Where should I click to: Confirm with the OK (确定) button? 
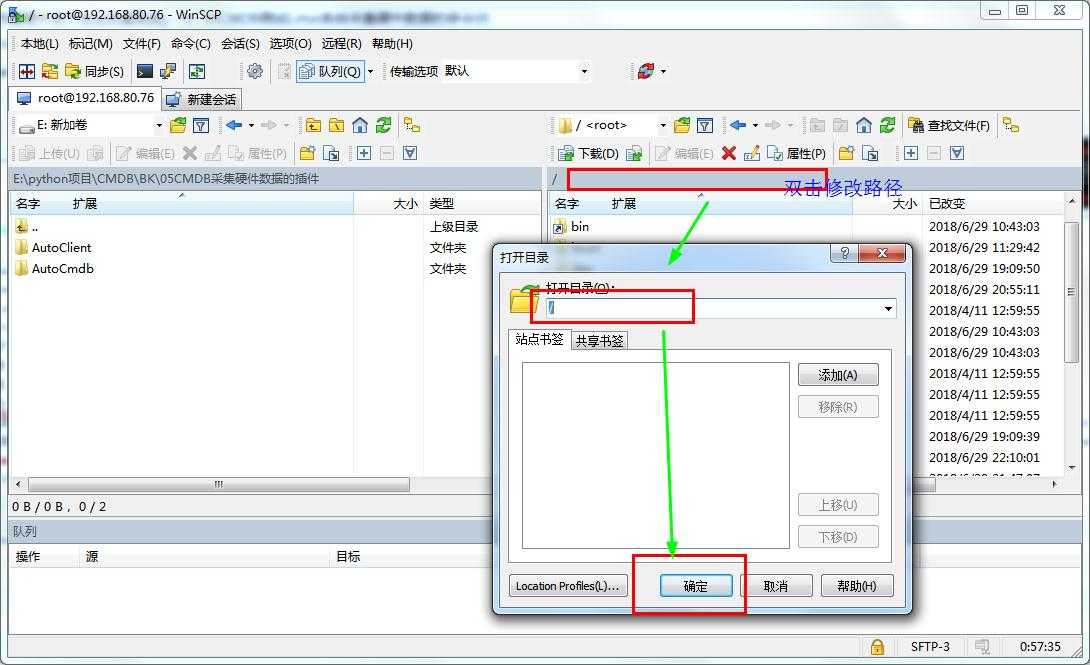click(696, 586)
